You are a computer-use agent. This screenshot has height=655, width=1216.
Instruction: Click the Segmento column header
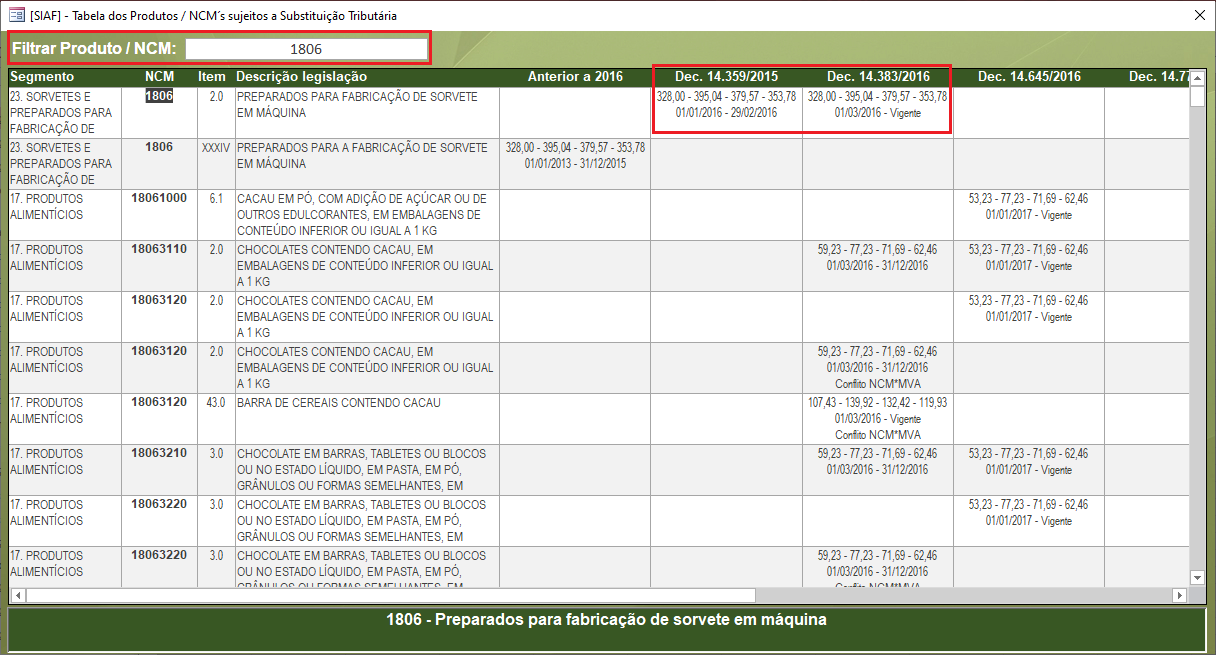click(x=42, y=77)
